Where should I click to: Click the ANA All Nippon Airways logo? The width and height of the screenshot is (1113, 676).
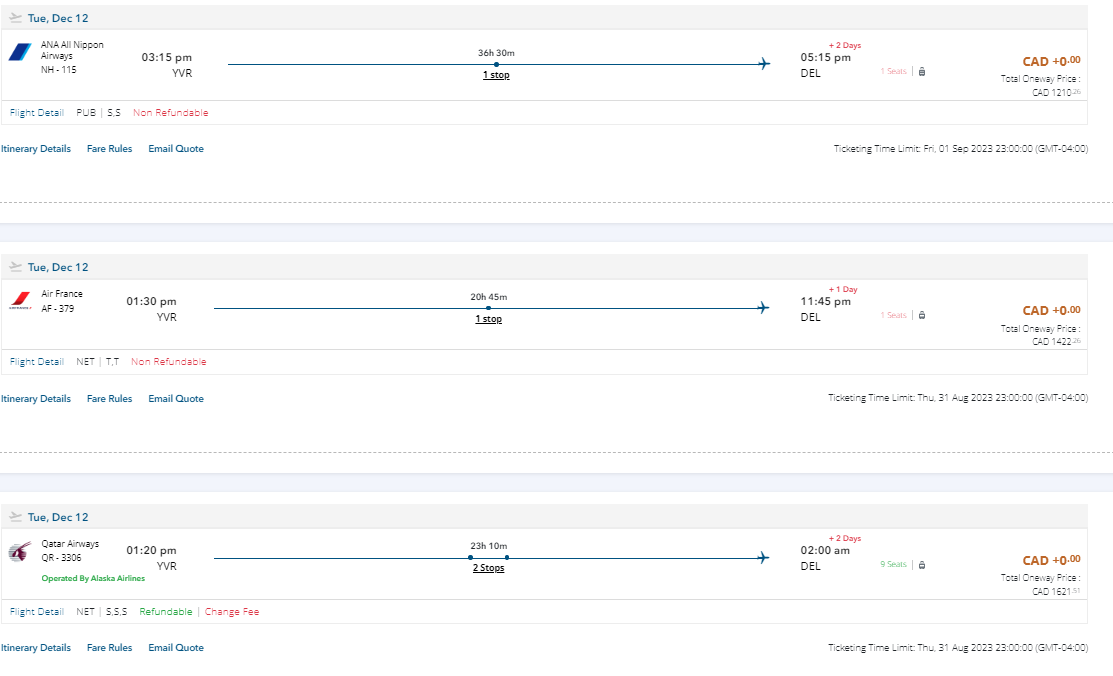pos(20,52)
